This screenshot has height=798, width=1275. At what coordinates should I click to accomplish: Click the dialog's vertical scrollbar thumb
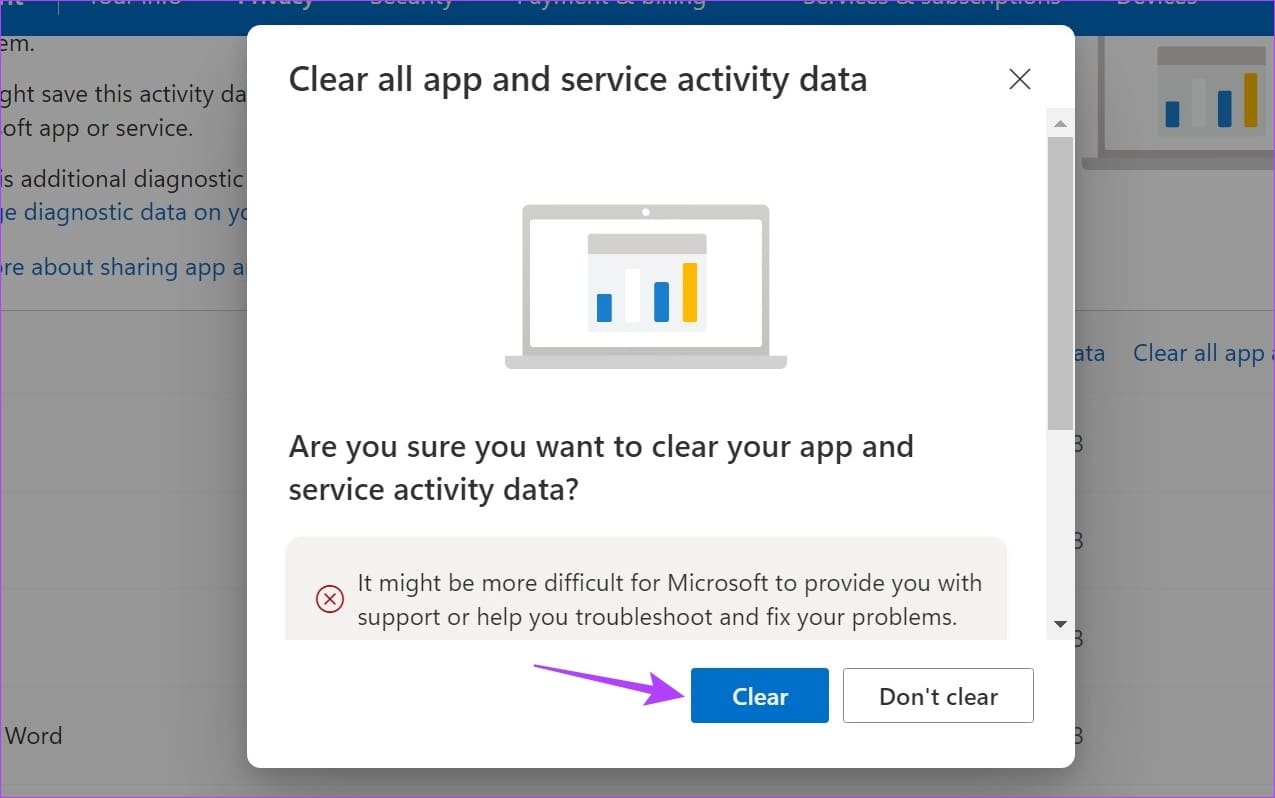(1060, 283)
